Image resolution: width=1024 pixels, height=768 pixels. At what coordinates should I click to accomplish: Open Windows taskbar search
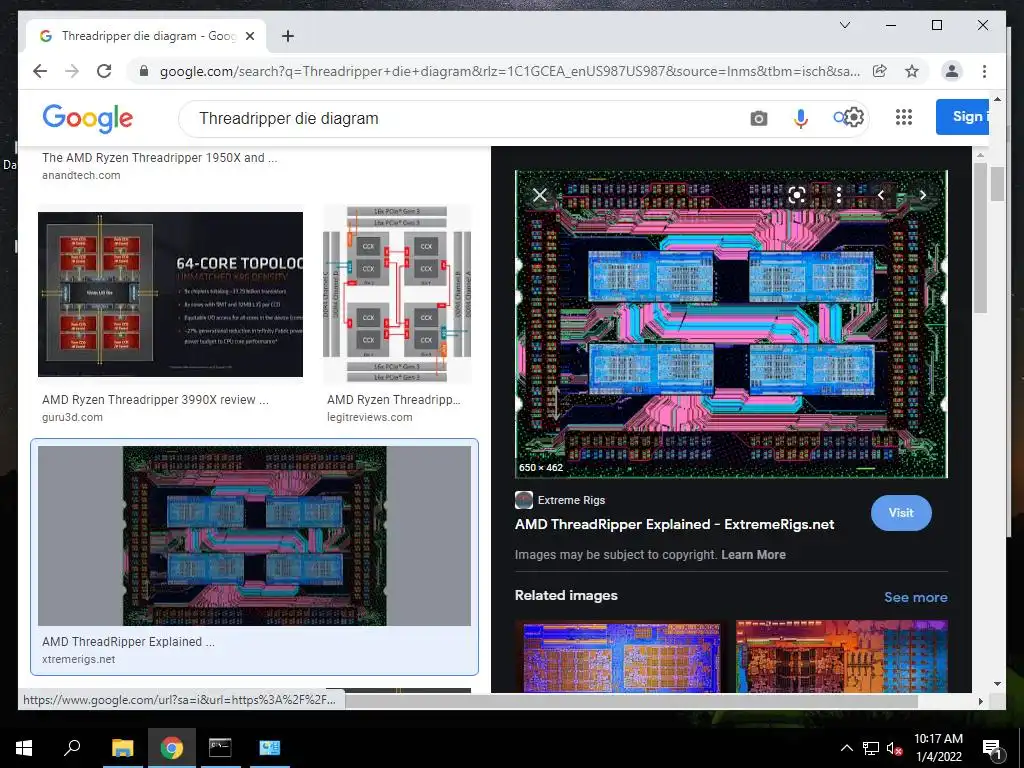[x=72, y=746]
